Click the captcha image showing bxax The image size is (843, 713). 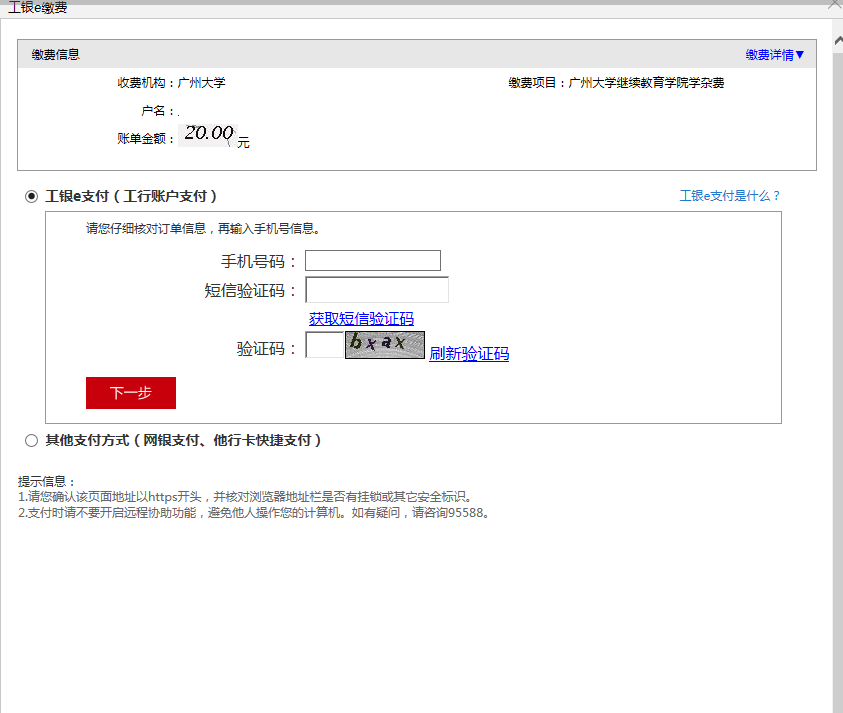click(384, 345)
